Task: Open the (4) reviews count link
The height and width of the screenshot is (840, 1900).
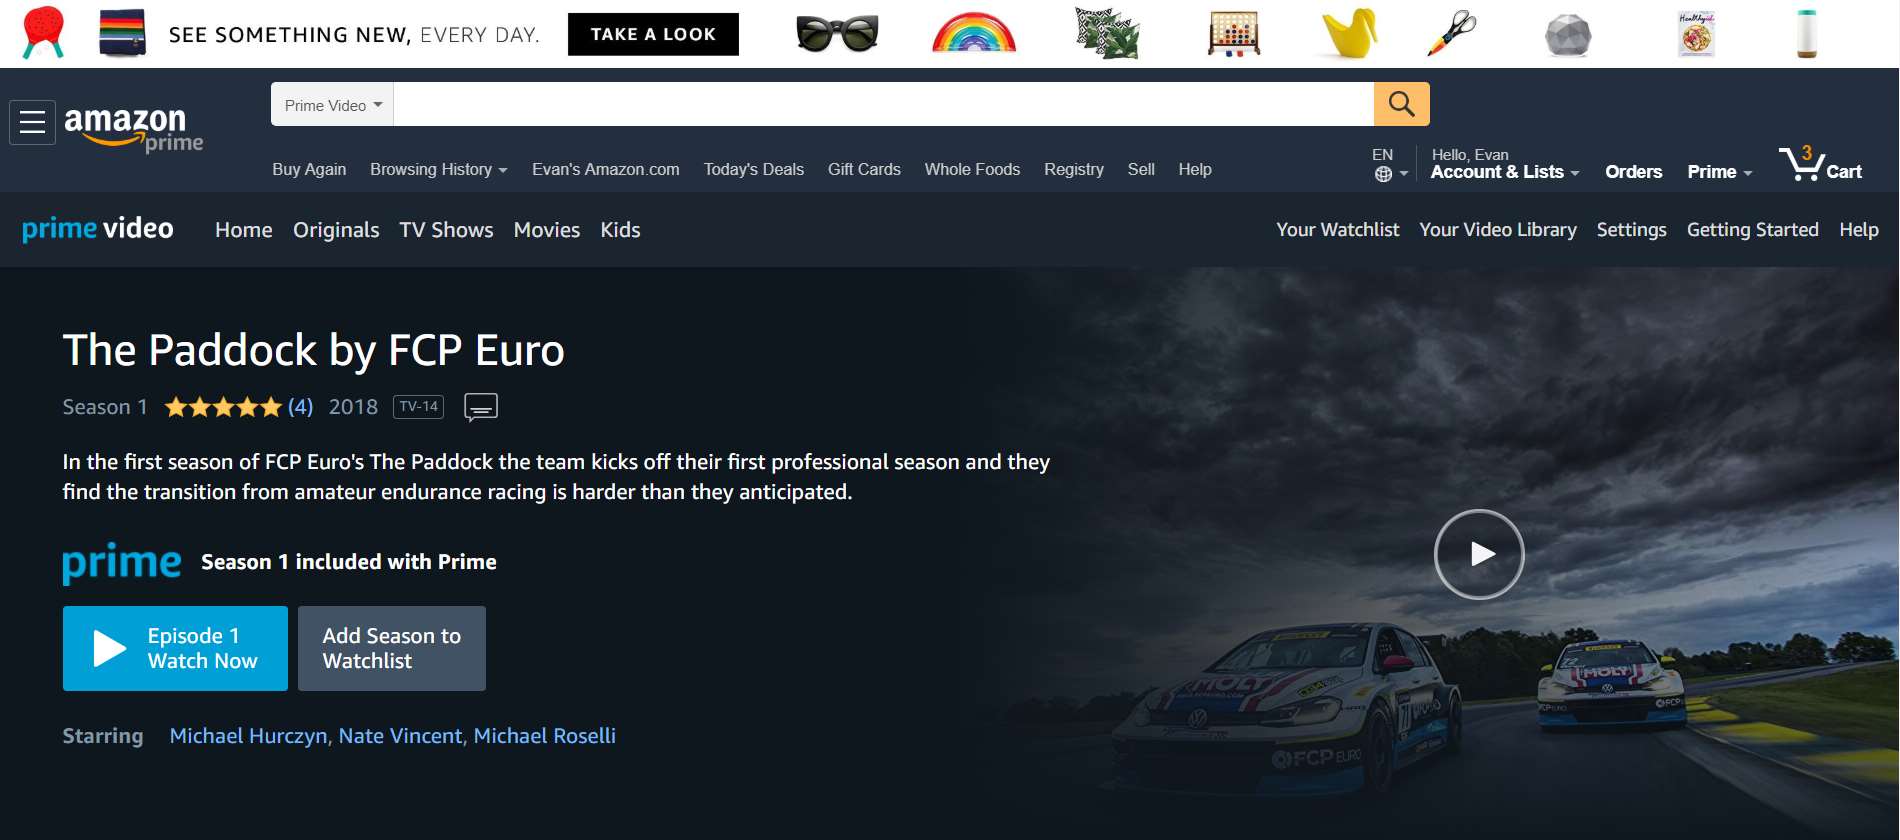Action: pyautogui.click(x=300, y=407)
